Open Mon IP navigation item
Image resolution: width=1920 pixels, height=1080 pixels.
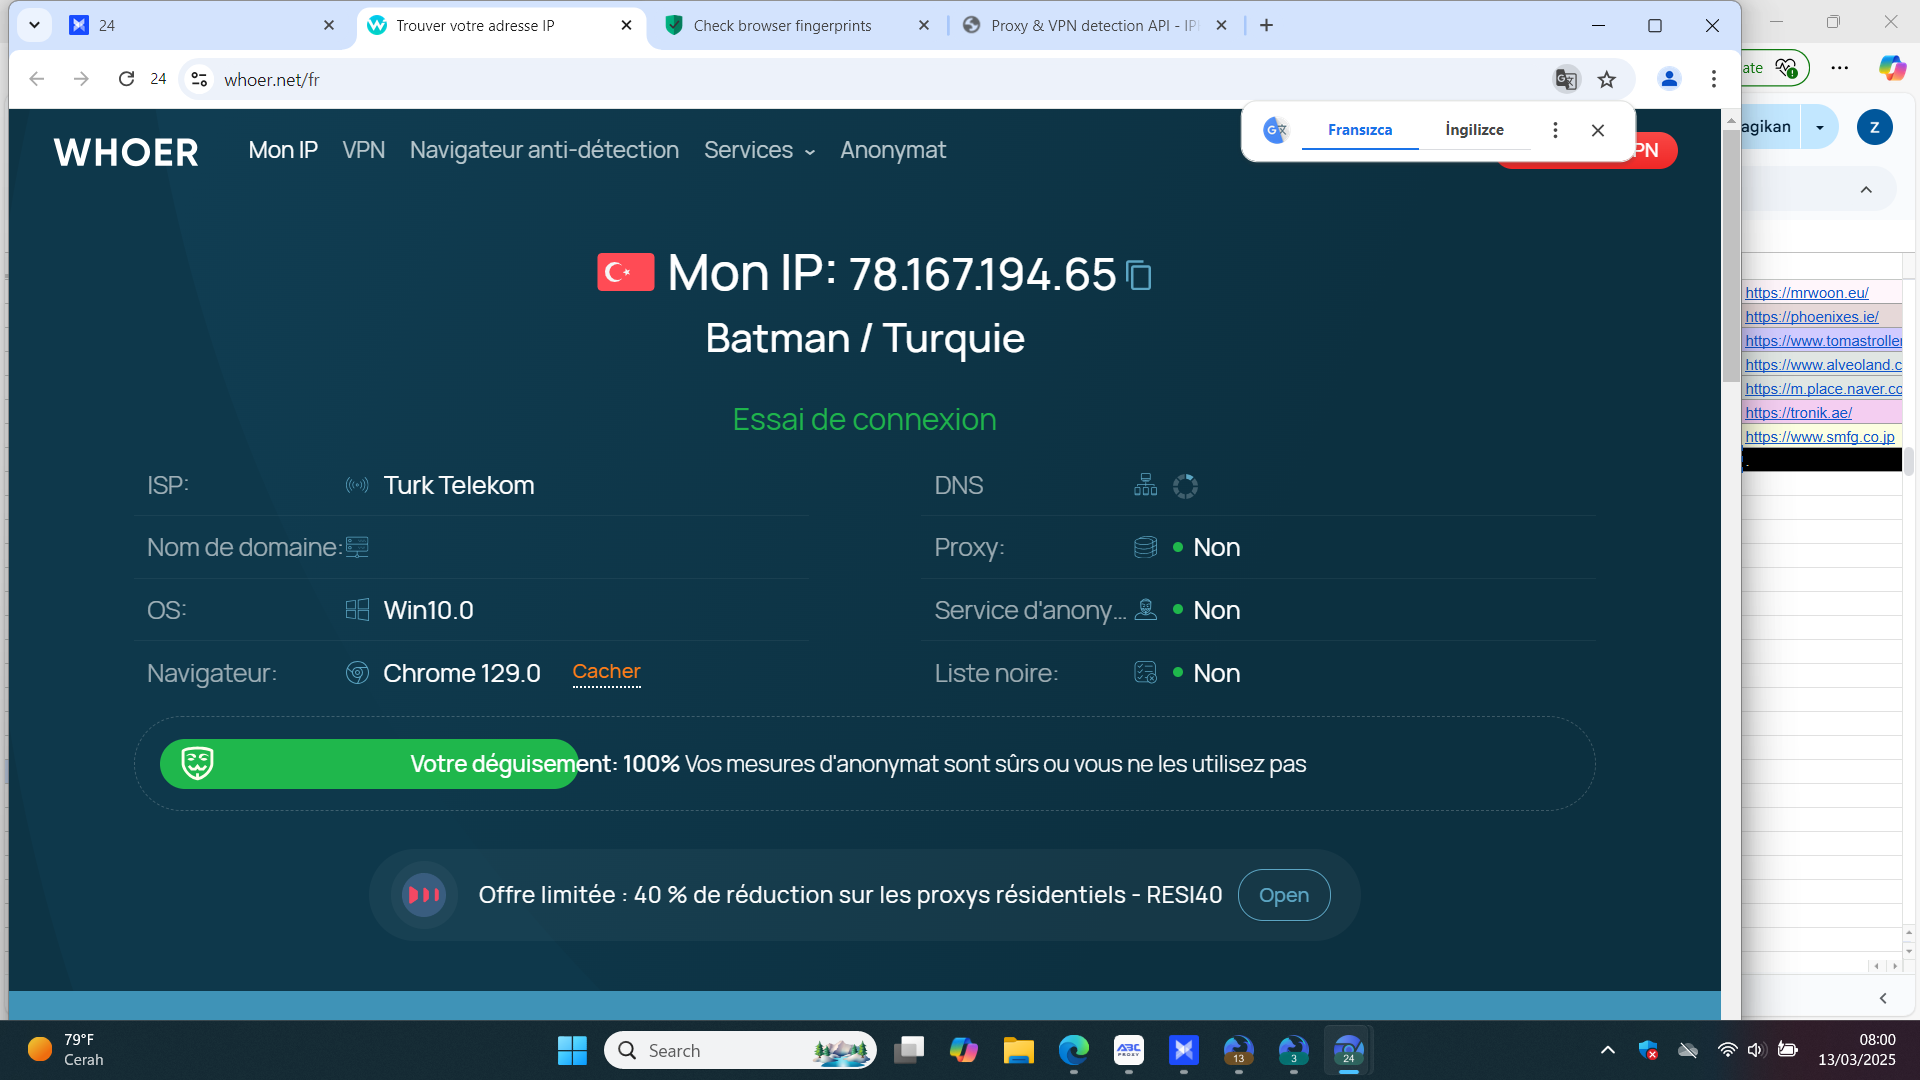pyautogui.click(x=283, y=150)
